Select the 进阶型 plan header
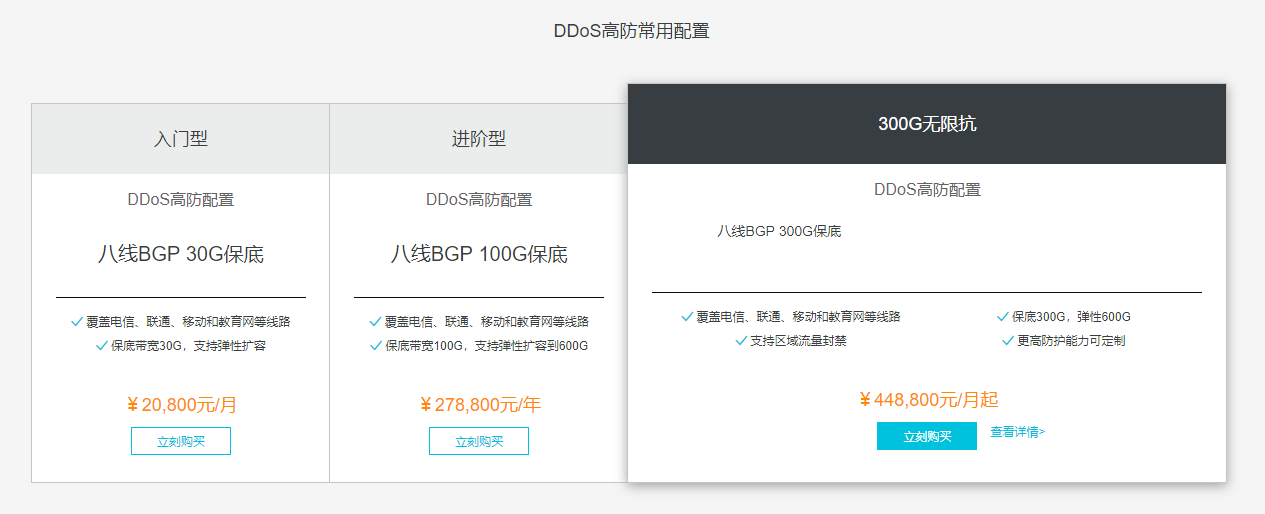 479,139
